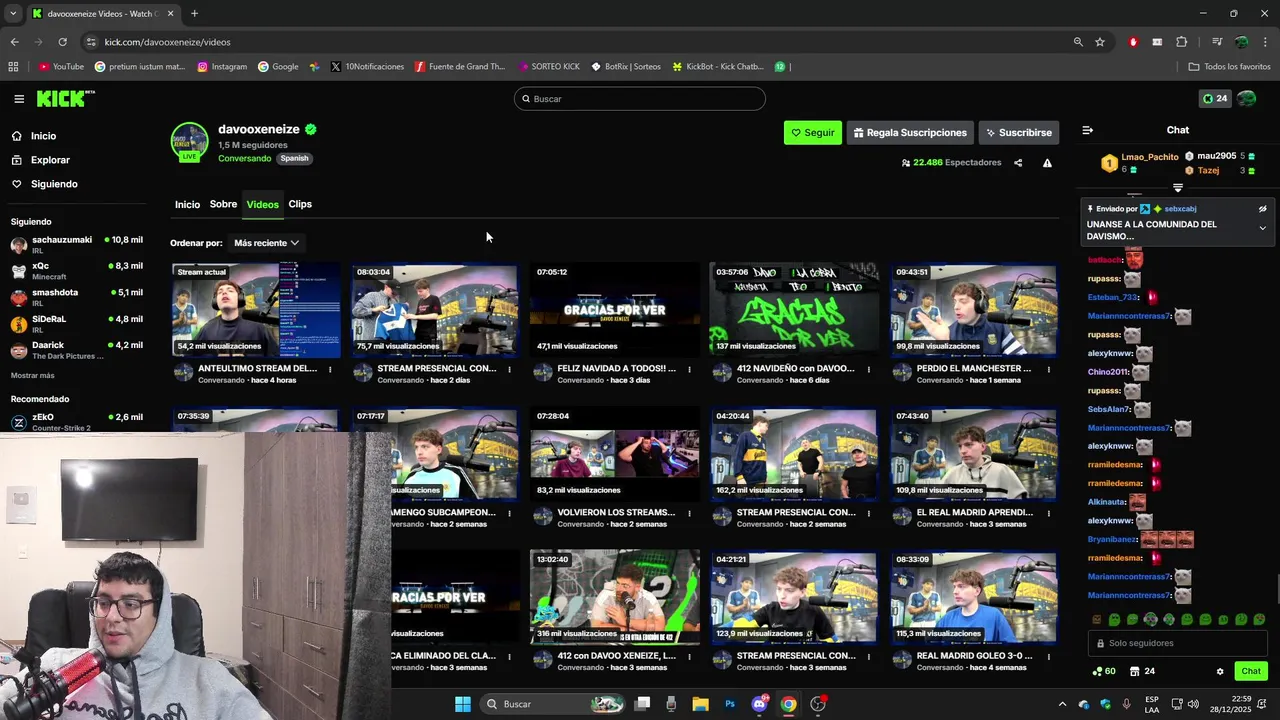Open Chrome extensions puzzle icon
Image resolution: width=1280 pixels, height=720 pixels.
tap(1182, 42)
